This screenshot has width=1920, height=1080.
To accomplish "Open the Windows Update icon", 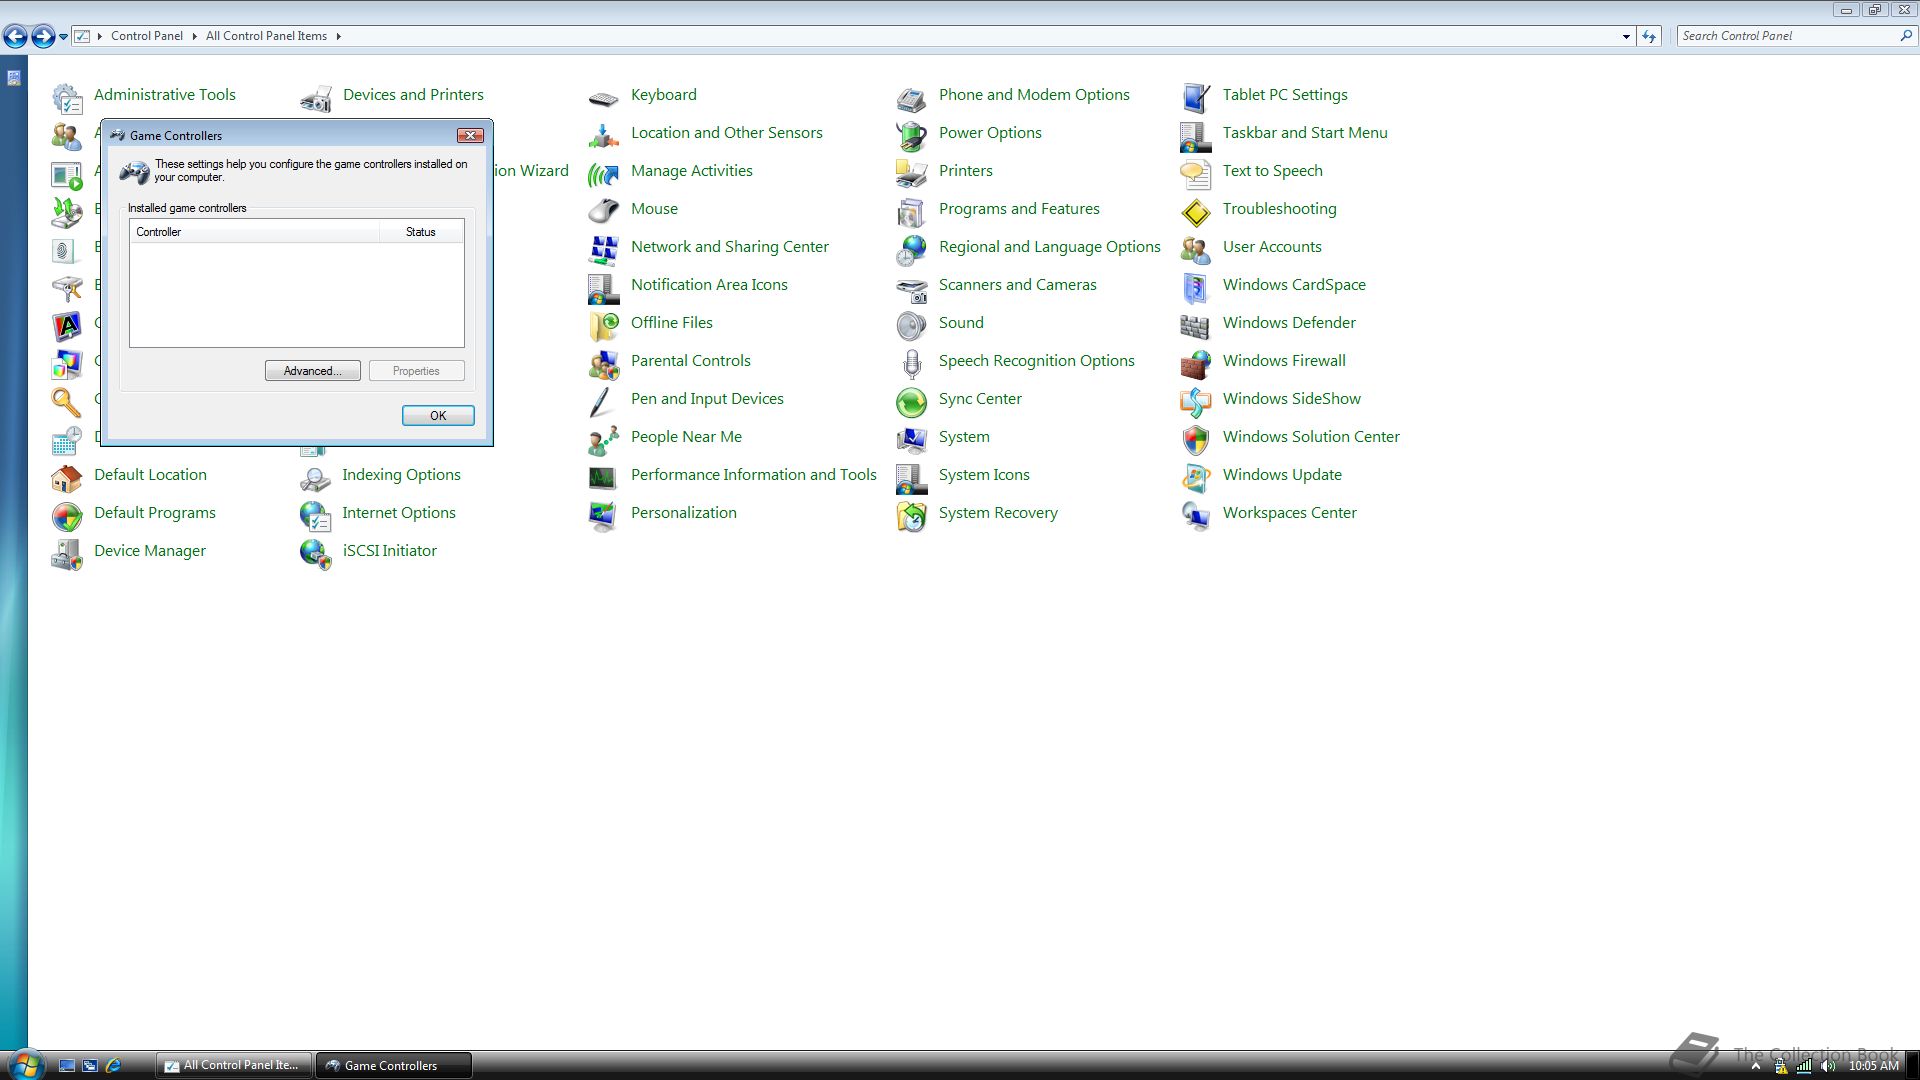I will 1196,478.
